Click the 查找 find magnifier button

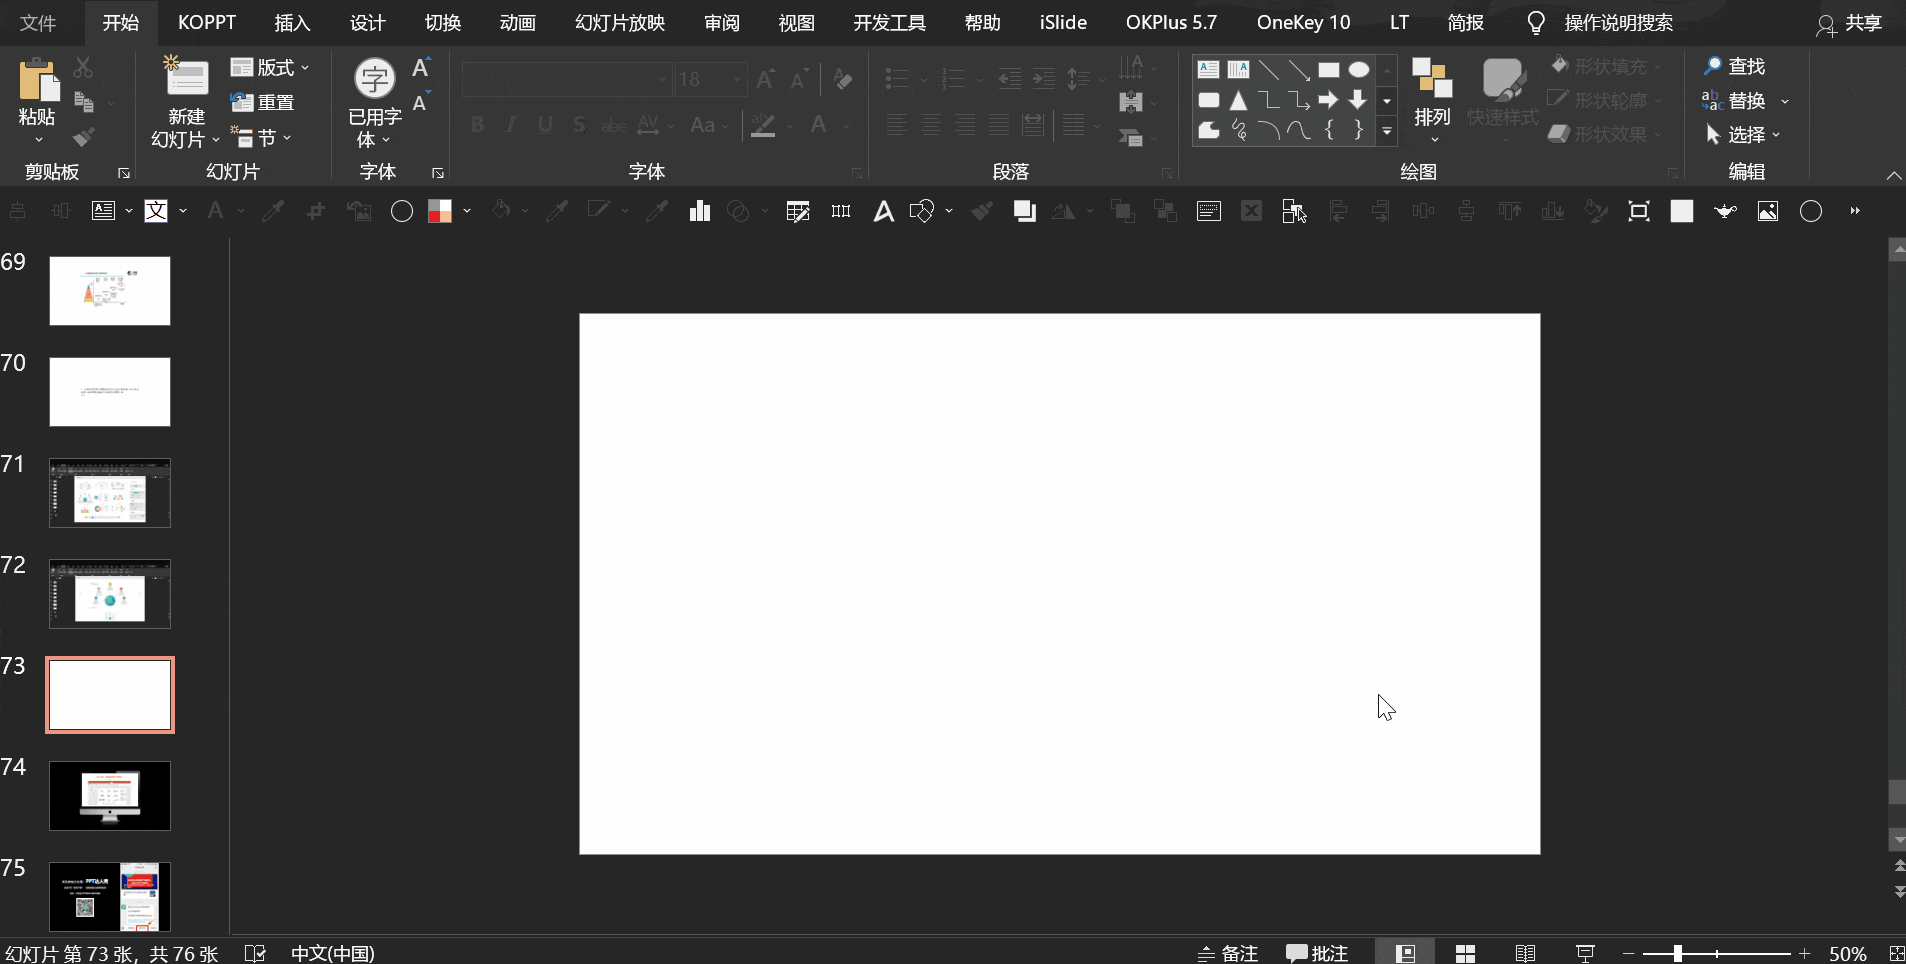(x=1735, y=66)
